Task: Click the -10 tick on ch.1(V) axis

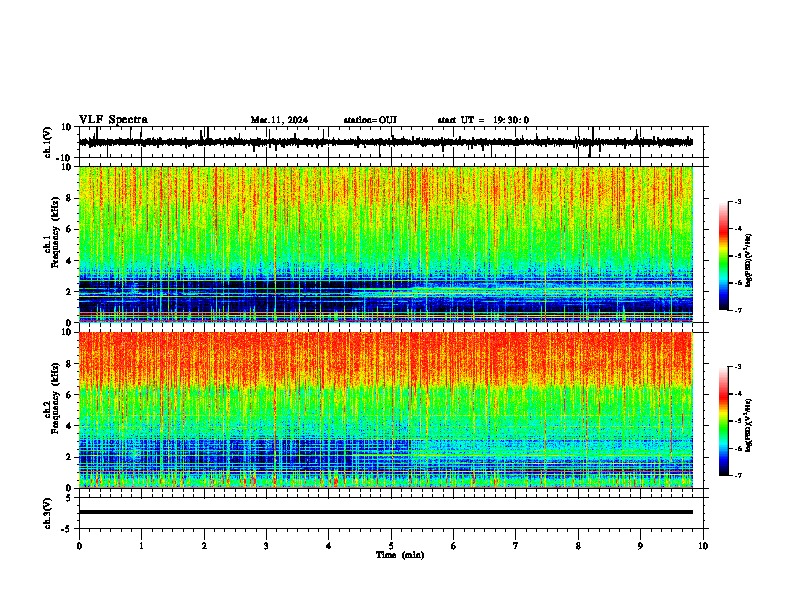Action: tap(65, 158)
